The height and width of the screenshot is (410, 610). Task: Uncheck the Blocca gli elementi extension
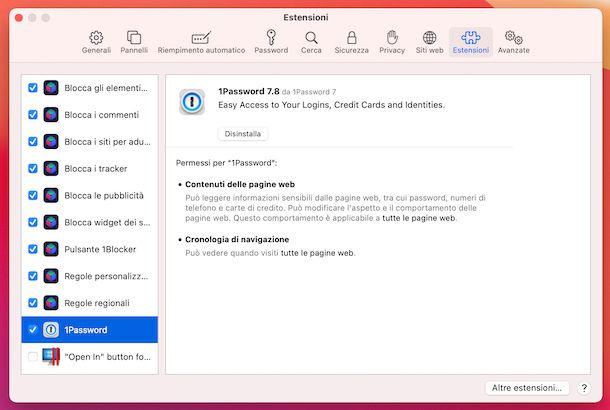[33, 88]
